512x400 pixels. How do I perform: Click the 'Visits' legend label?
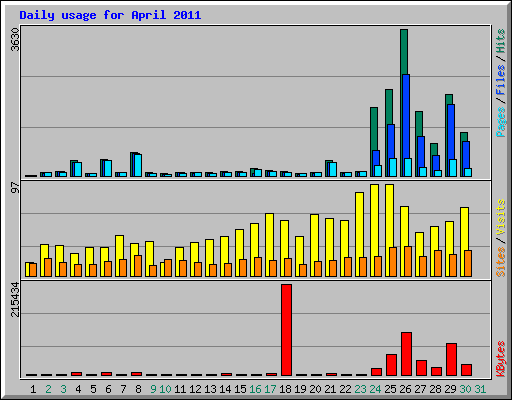[x=500, y=218]
